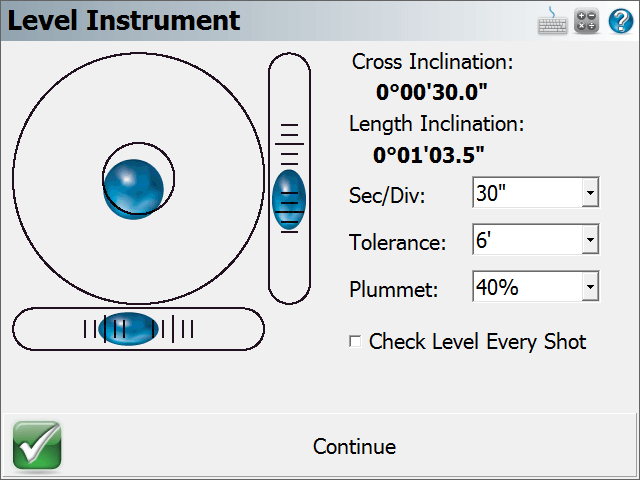Click the green checkmark icon

pyautogui.click(x=37, y=445)
